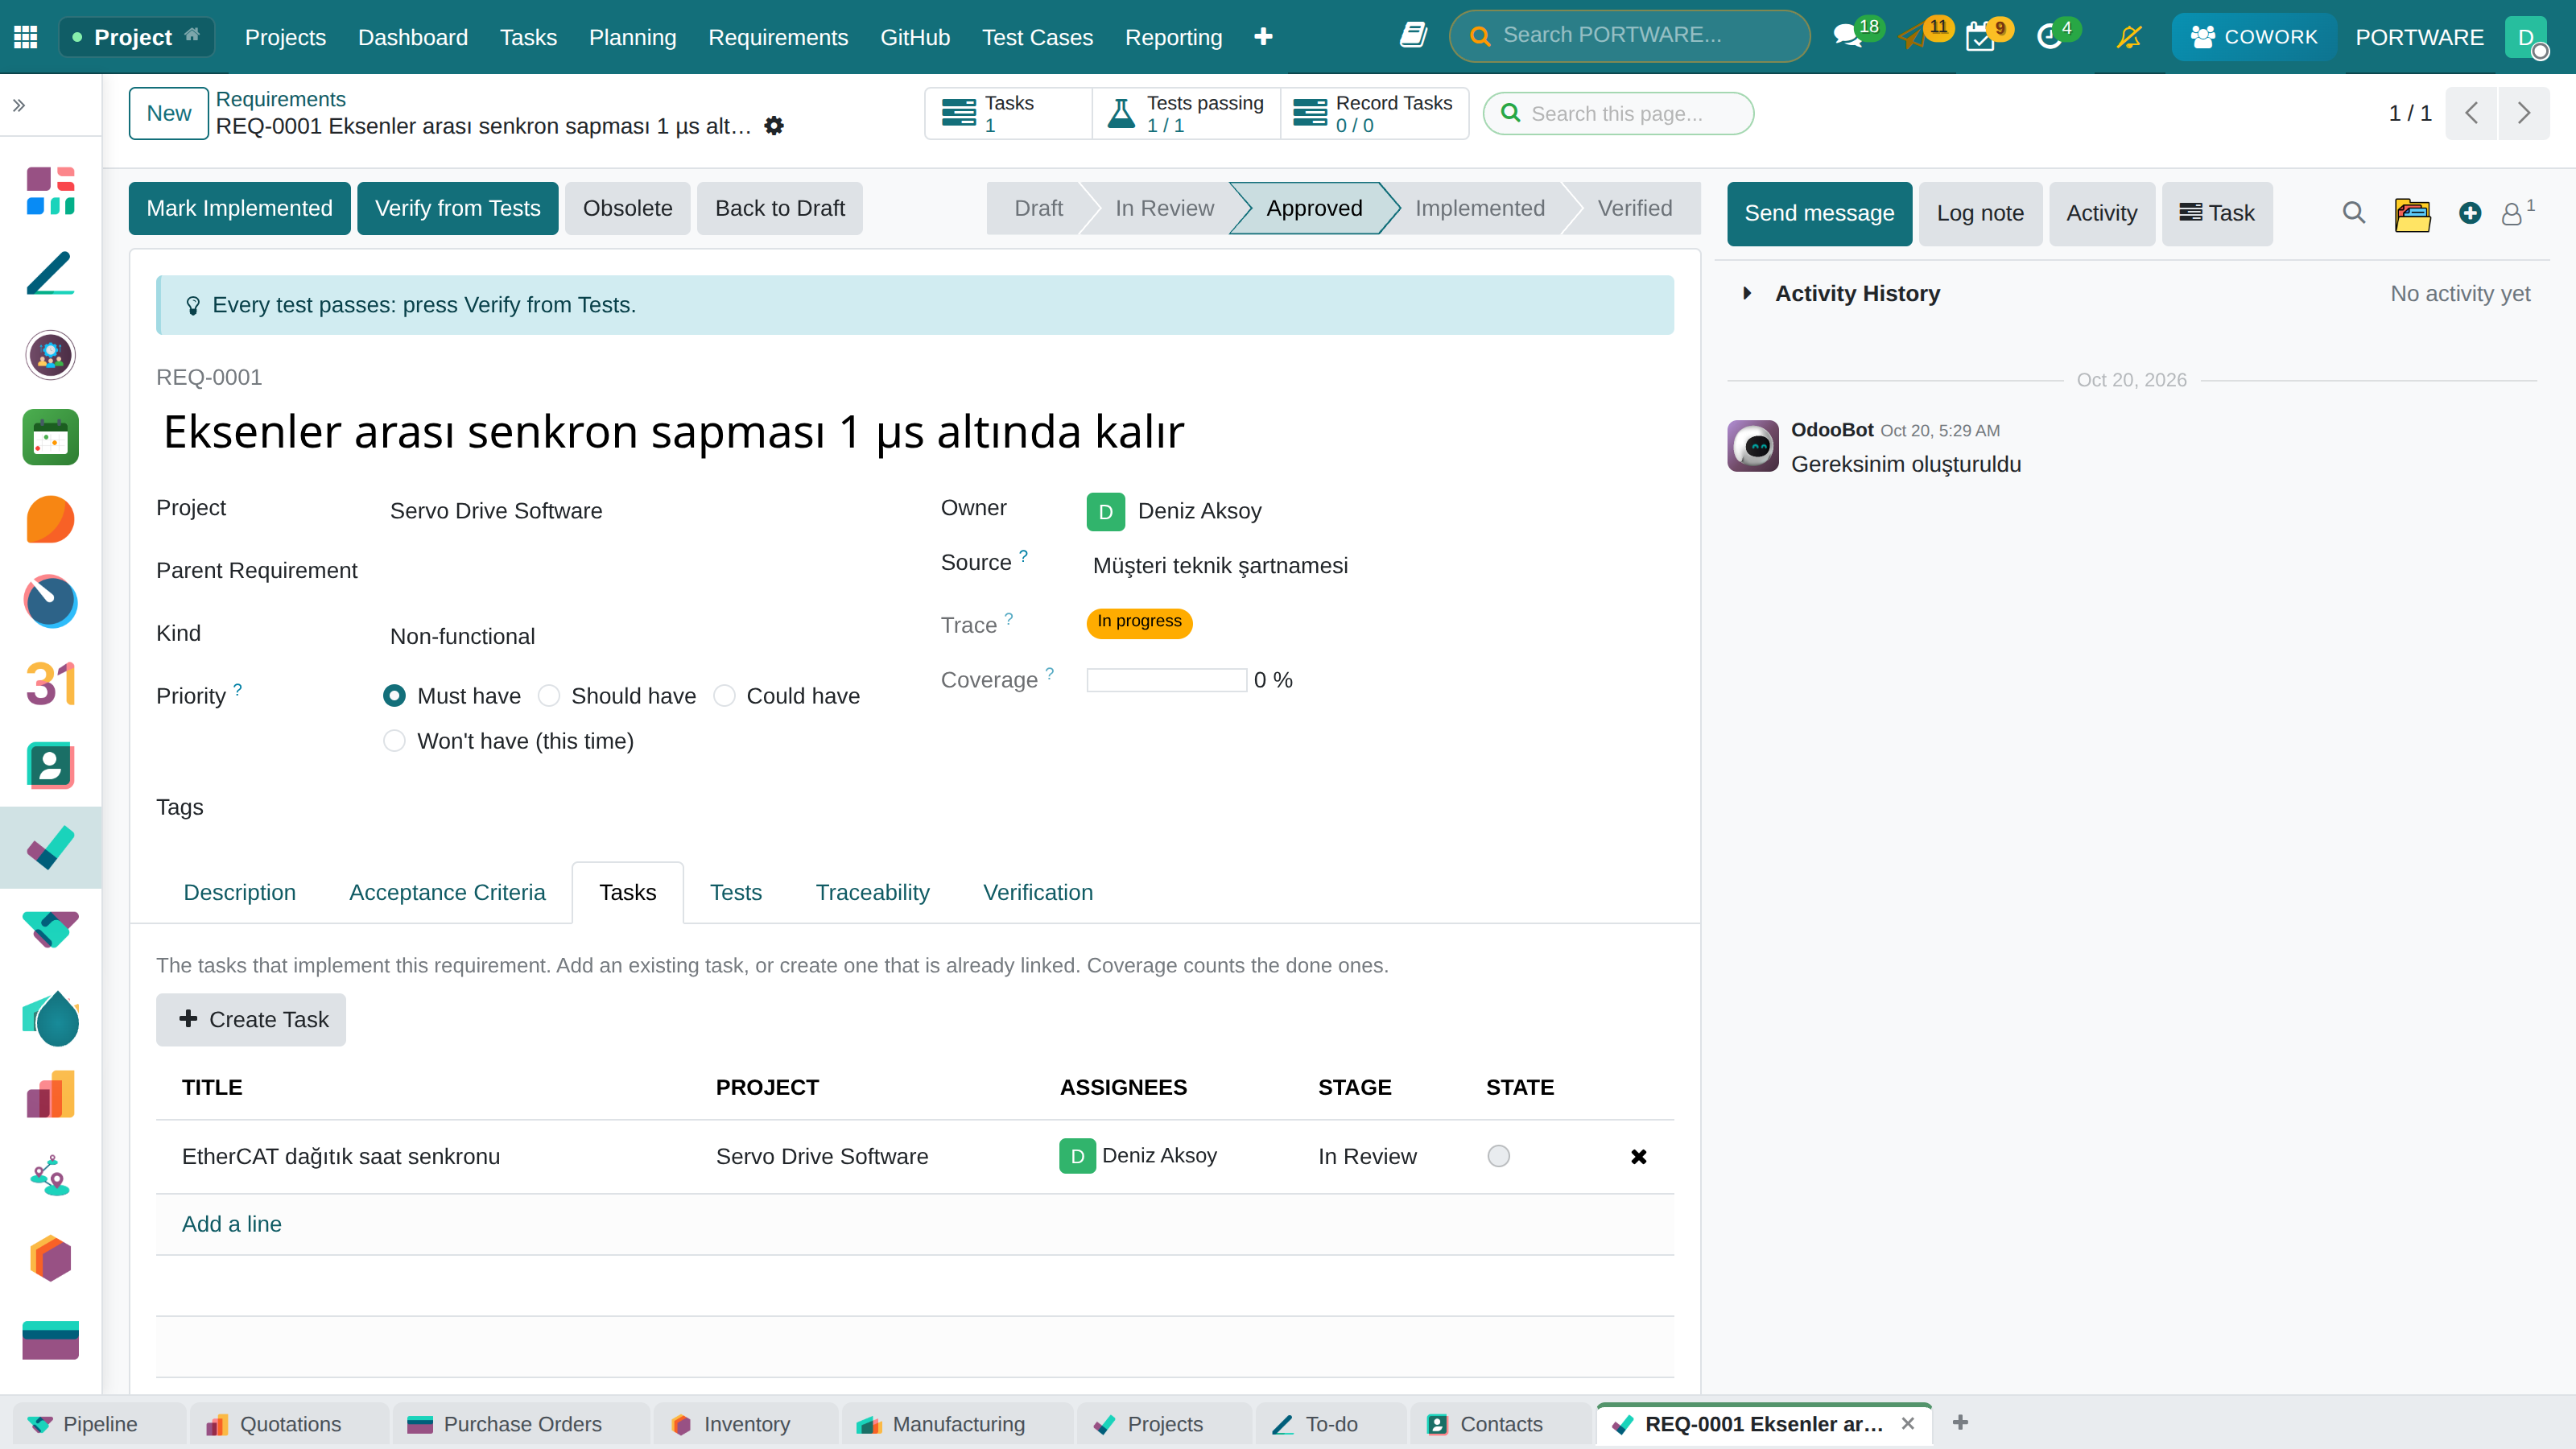The image size is (2576, 1449).
Task: Click the Add a line link
Action: click(231, 1224)
